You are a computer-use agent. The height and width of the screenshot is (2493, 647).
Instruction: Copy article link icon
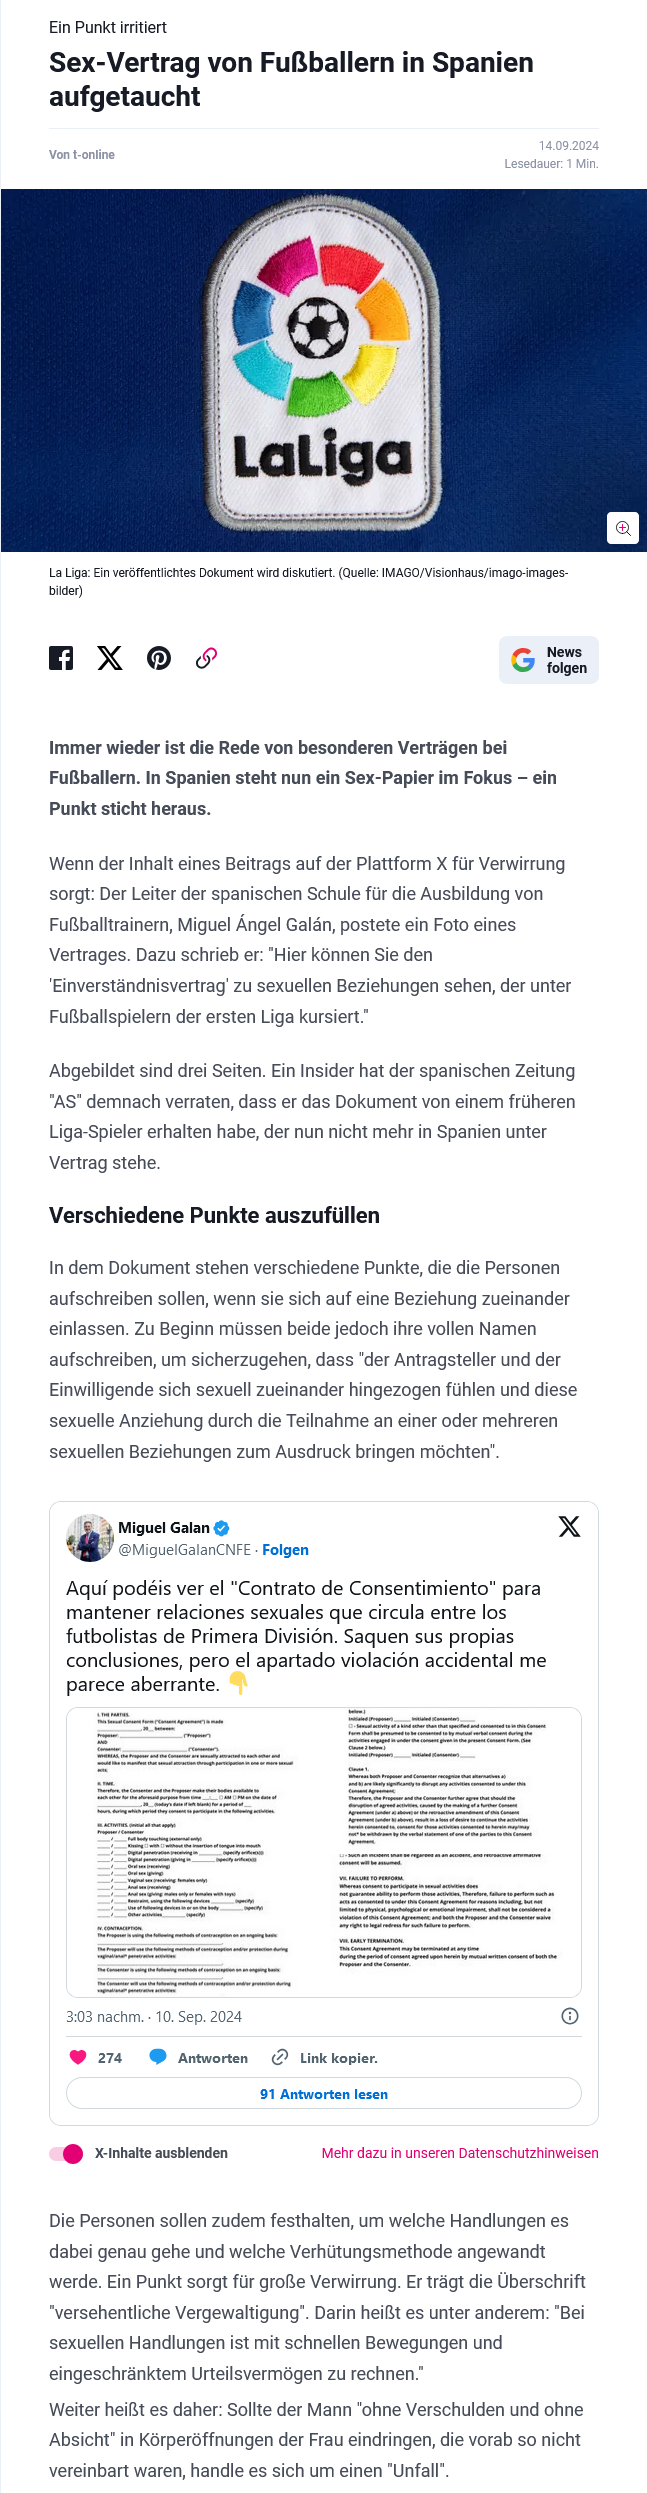[x=206, y=658]
